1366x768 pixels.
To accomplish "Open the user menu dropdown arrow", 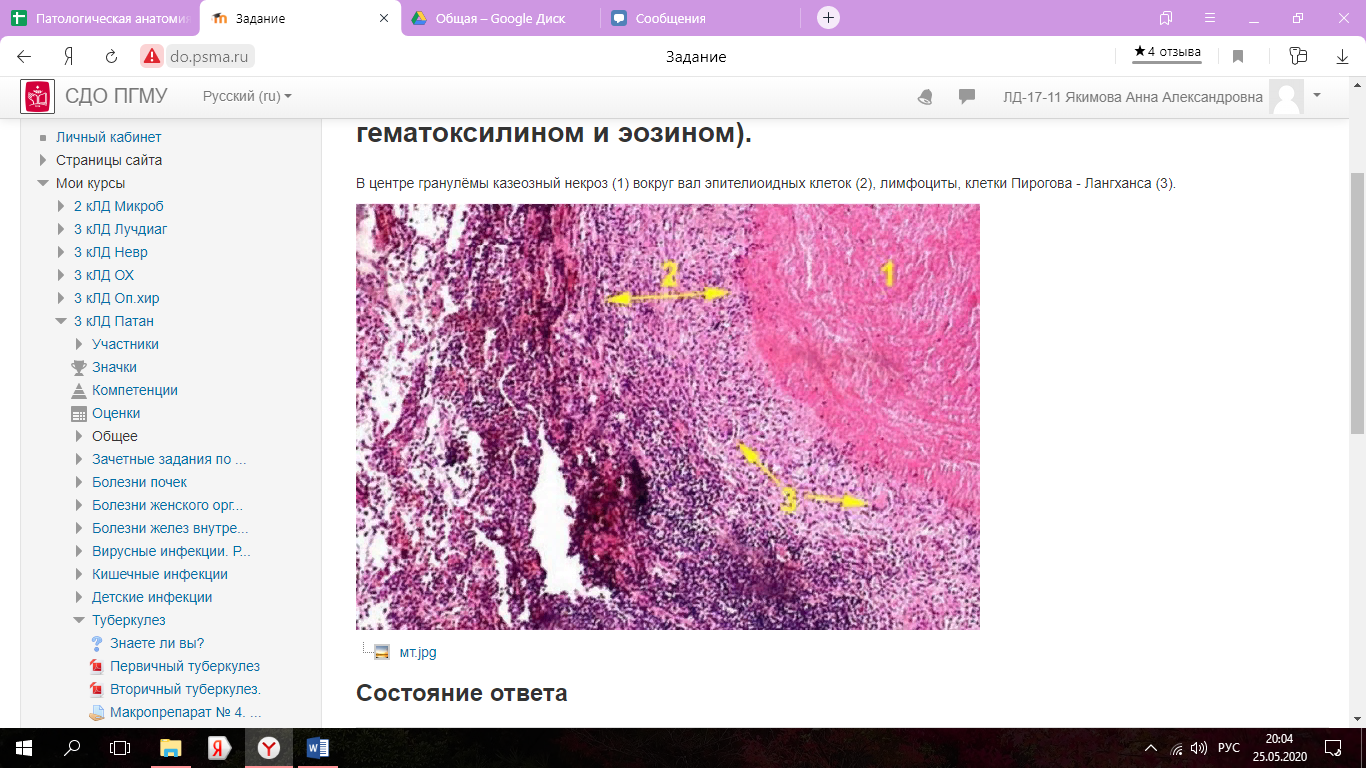I will (1317, 95).
